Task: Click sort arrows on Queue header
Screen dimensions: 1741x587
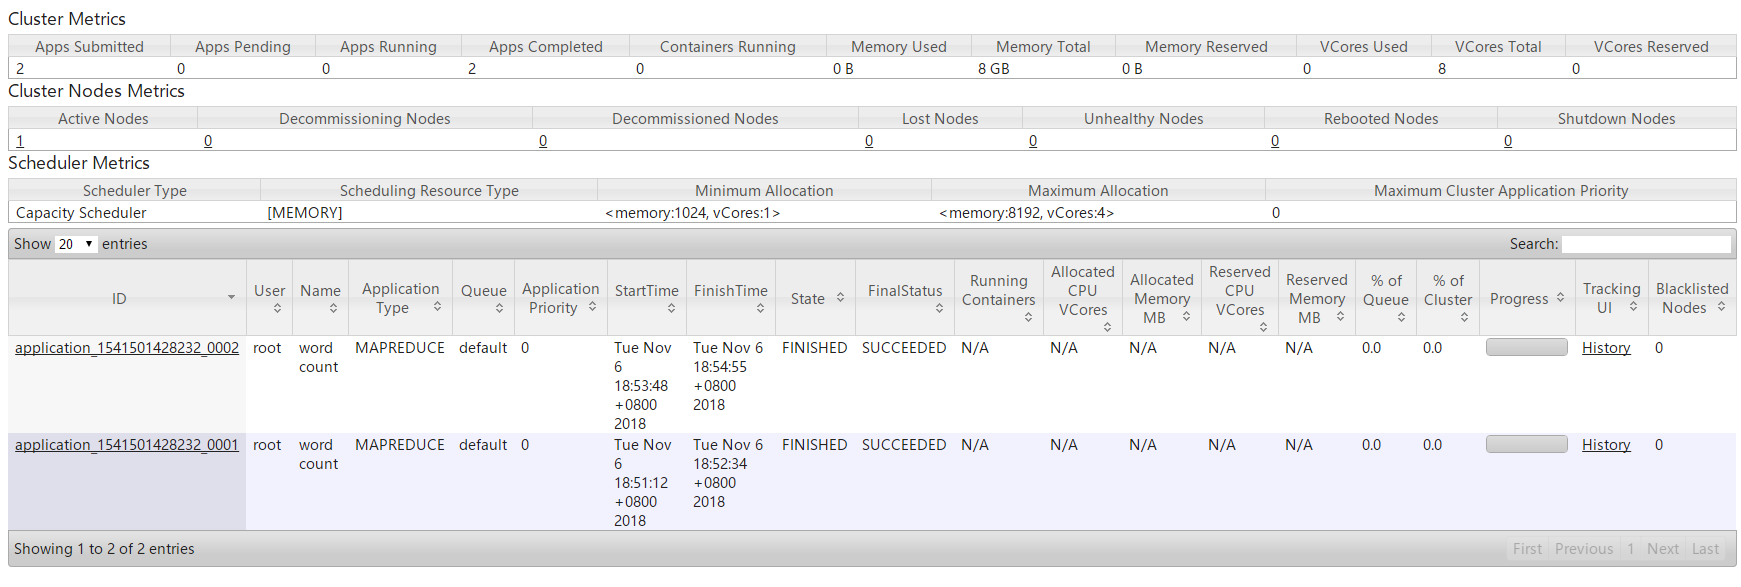Action: point(499,309)
